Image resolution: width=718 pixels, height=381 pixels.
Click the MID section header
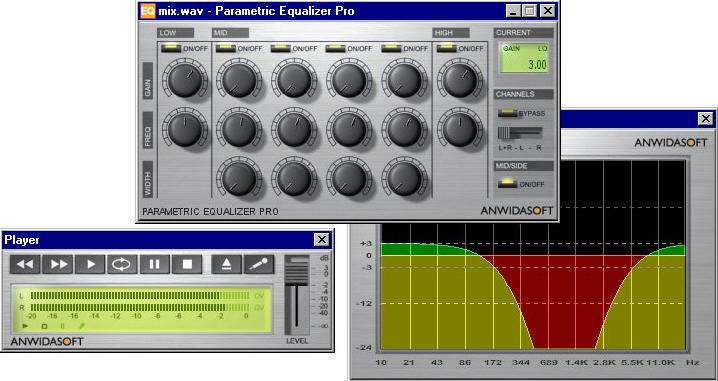coord(230,33)
